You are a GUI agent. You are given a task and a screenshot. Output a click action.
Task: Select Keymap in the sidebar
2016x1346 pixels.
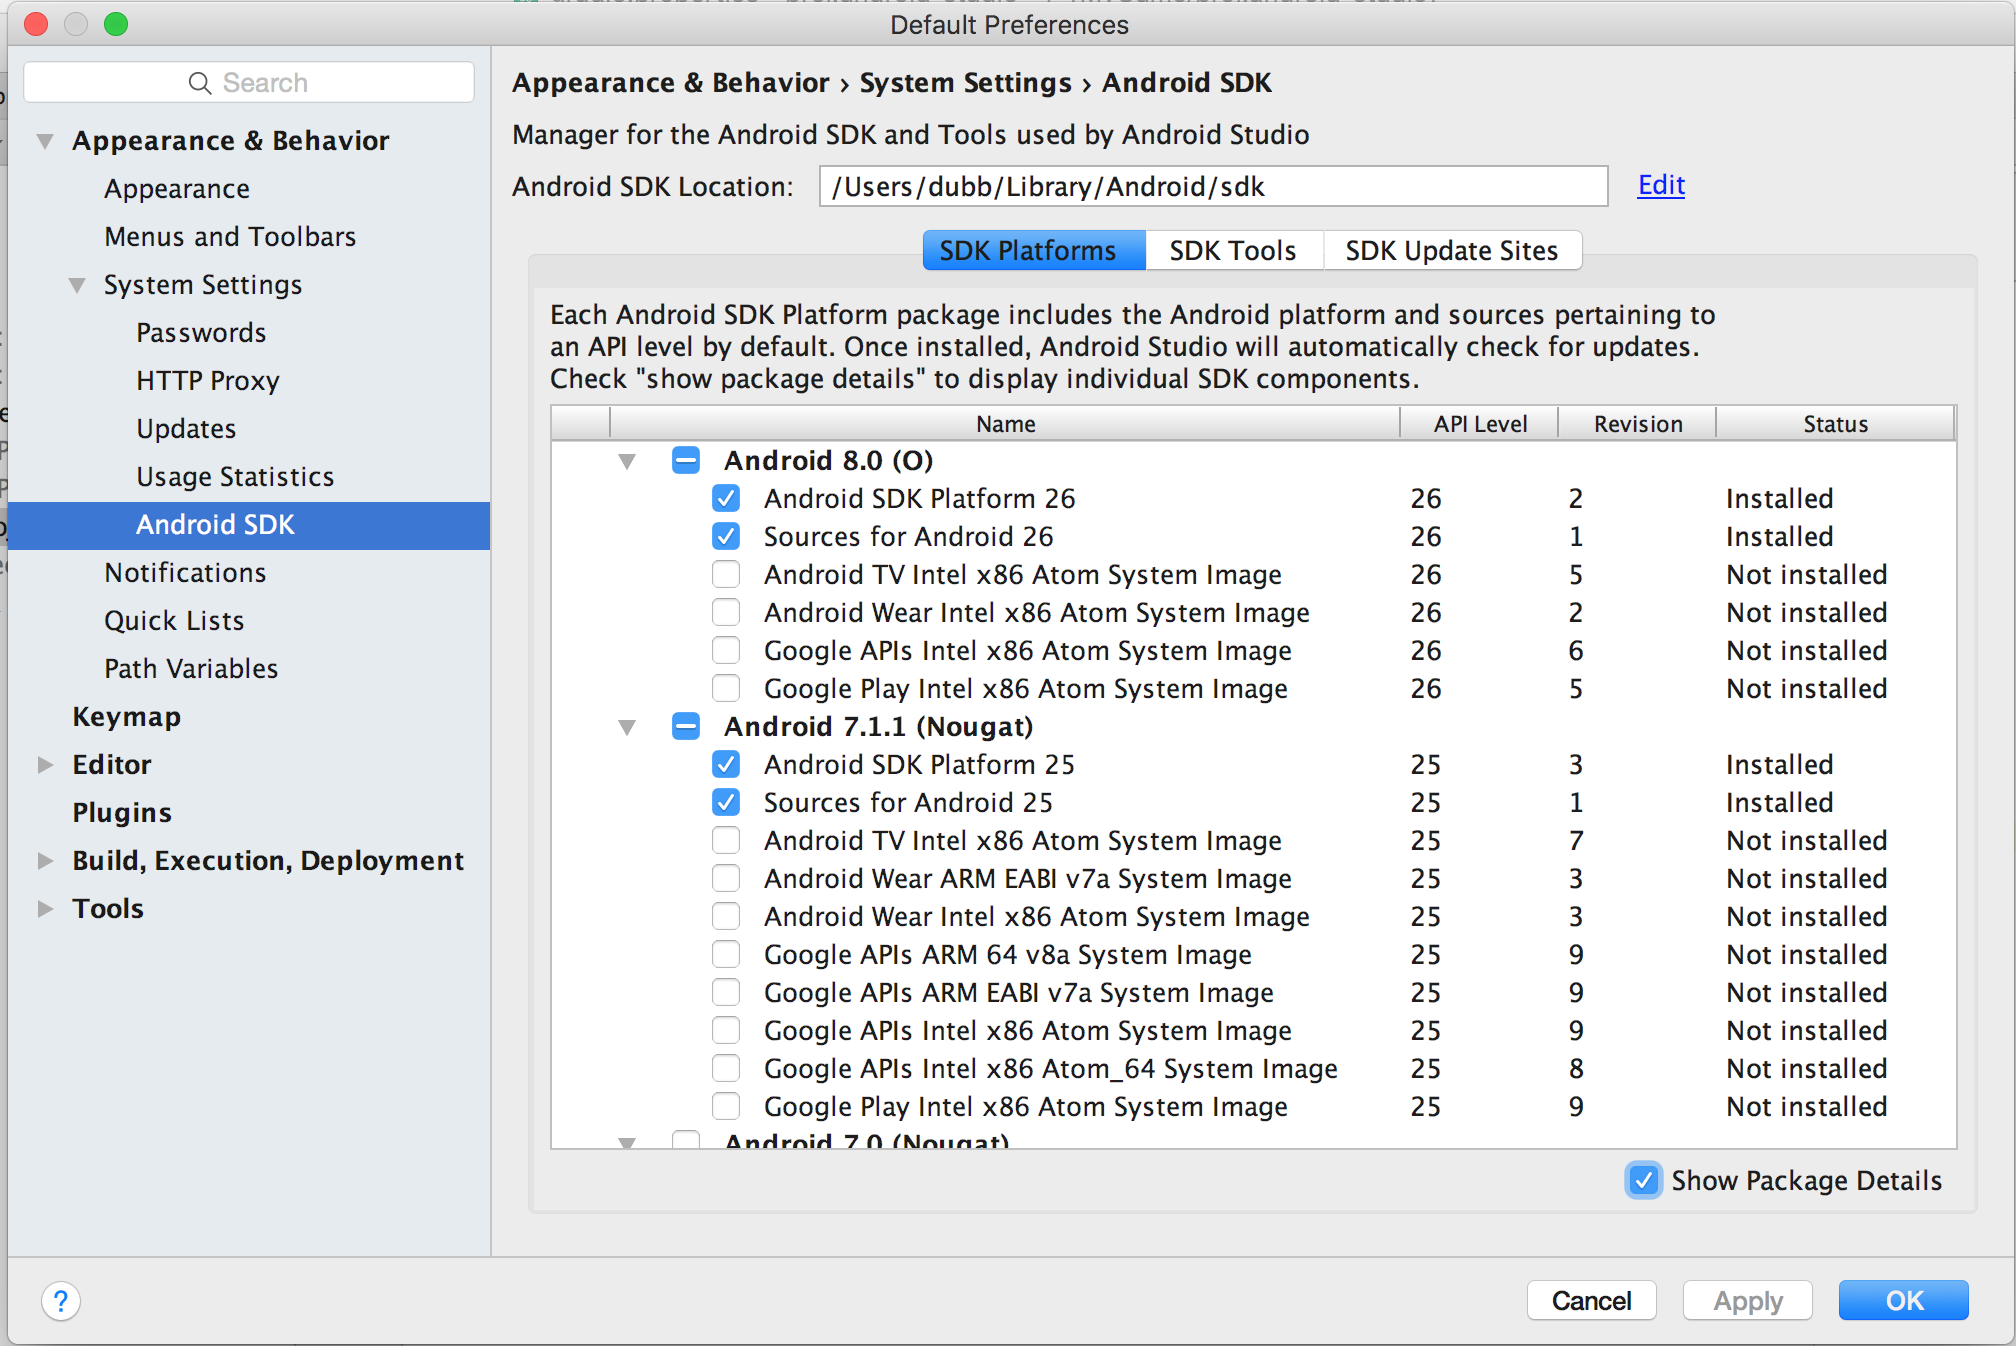pos(126,717)
